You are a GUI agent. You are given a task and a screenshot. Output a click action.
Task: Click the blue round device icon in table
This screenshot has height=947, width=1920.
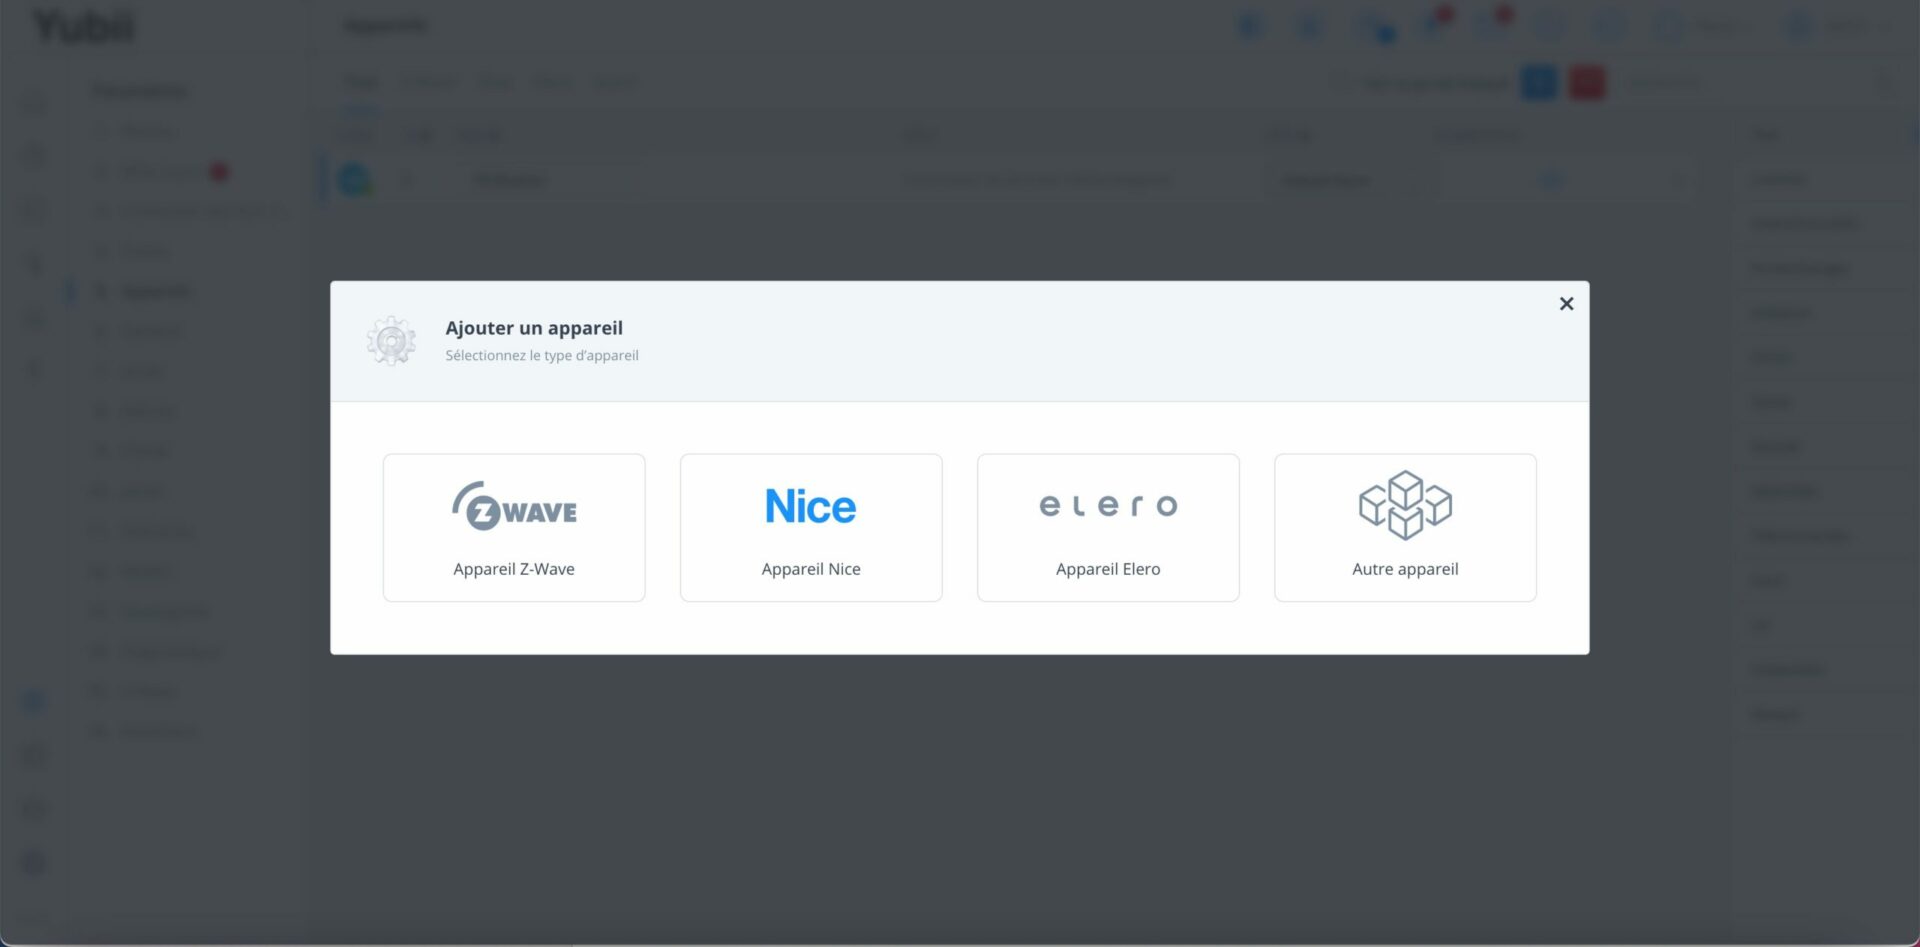coord(354,180)
